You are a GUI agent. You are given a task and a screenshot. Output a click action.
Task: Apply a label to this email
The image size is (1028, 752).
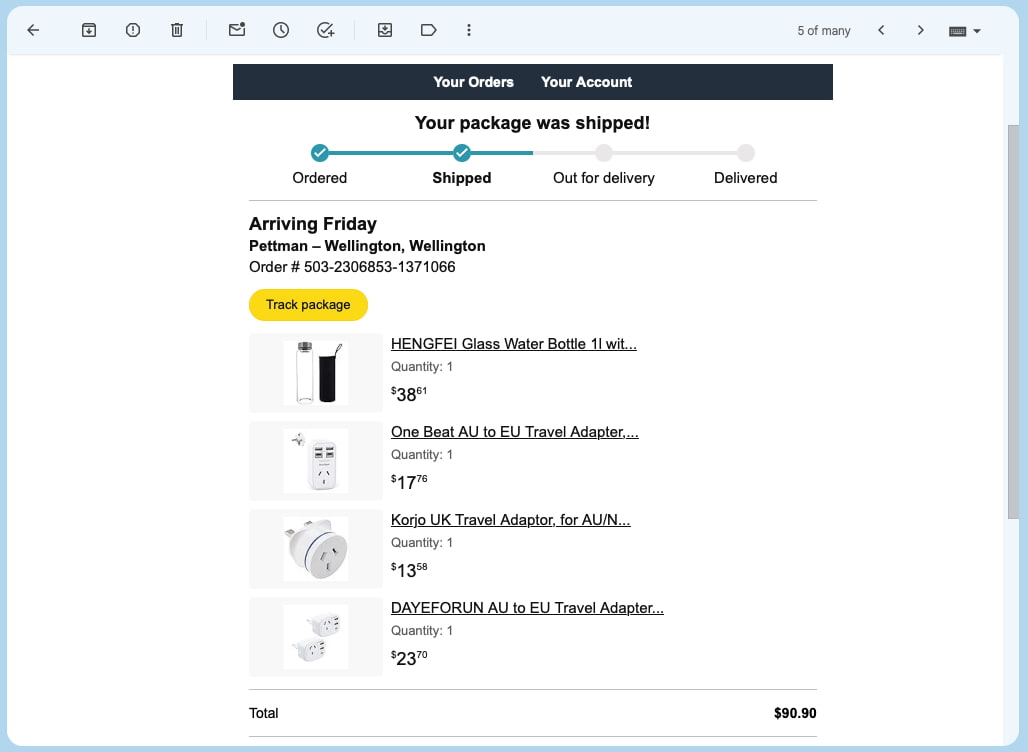(x=429, y=30)
